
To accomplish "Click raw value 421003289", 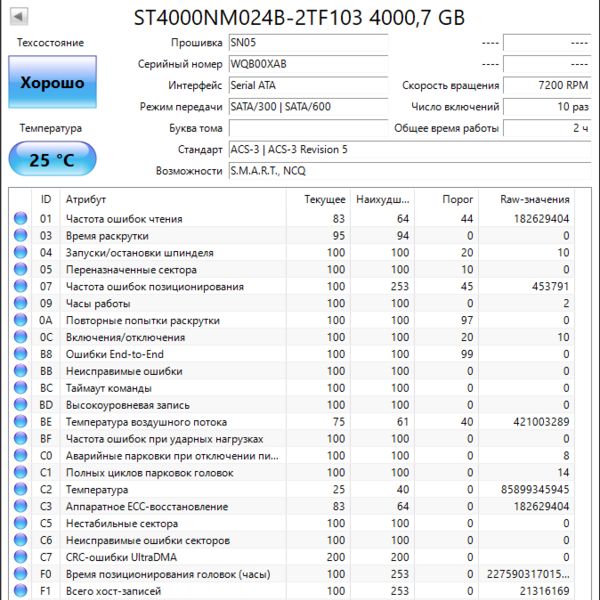I will [x=541, y=422].
